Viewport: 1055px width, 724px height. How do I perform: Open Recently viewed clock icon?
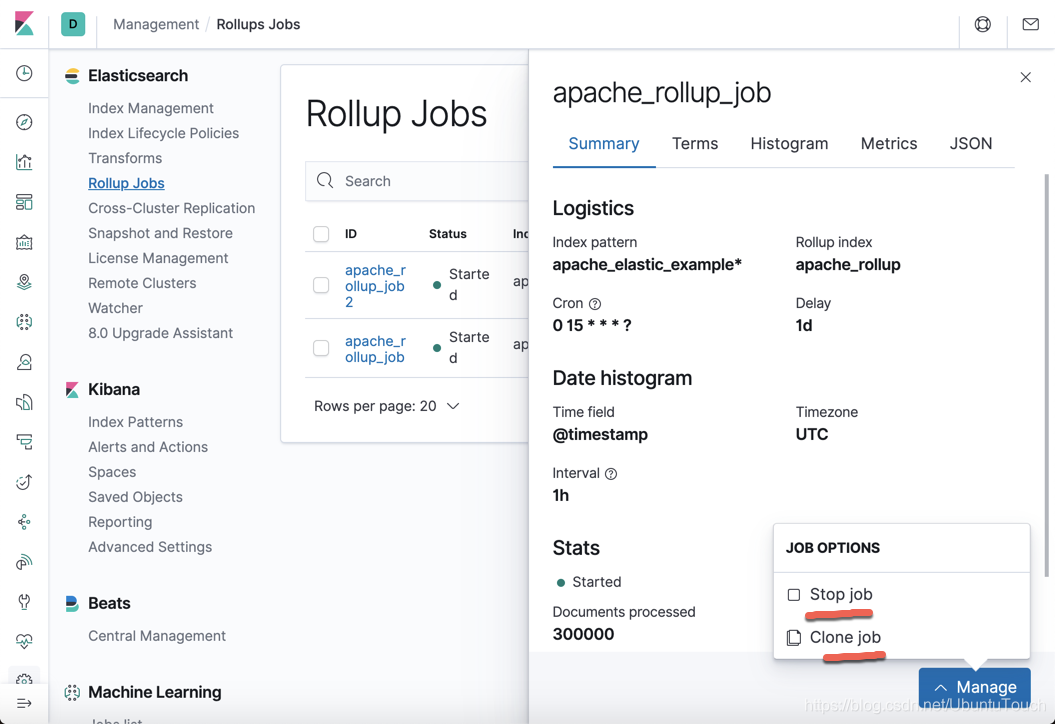(x=24, y=73)
